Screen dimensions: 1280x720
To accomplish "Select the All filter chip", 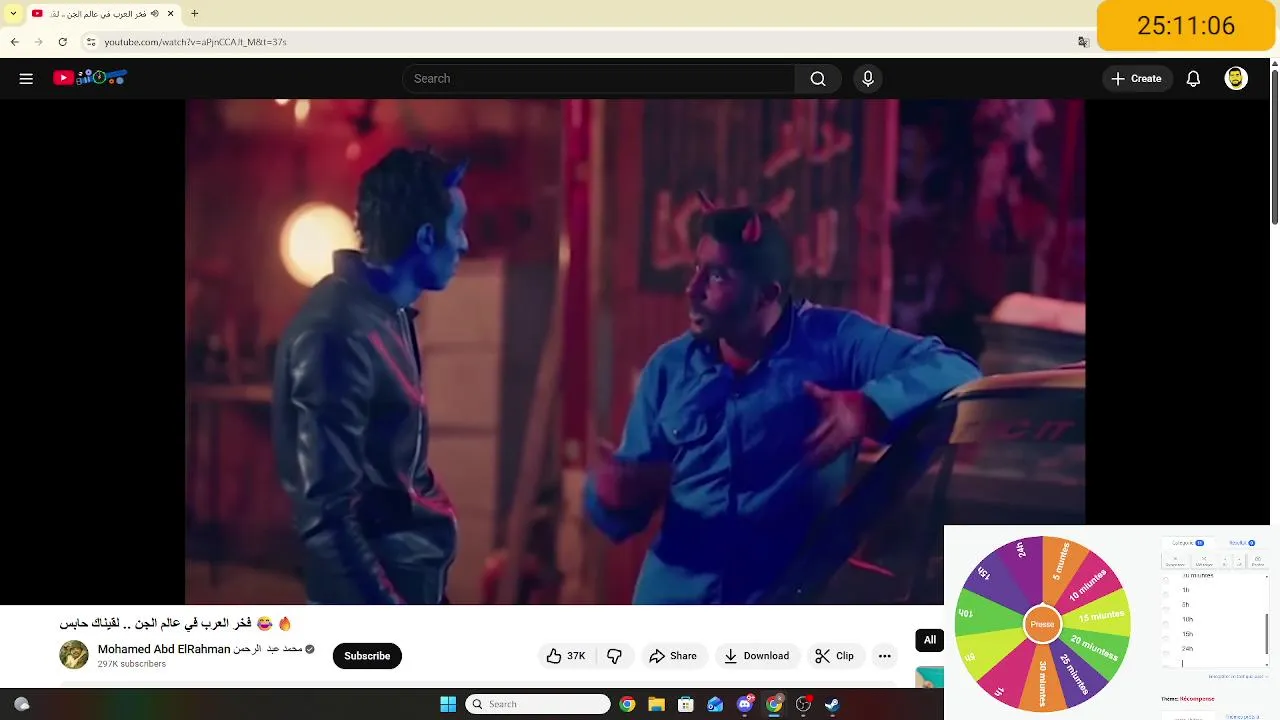I will point(930,640).
